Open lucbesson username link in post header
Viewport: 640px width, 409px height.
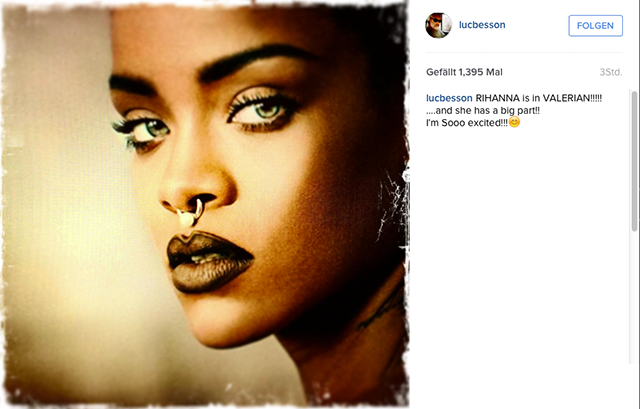482,25
